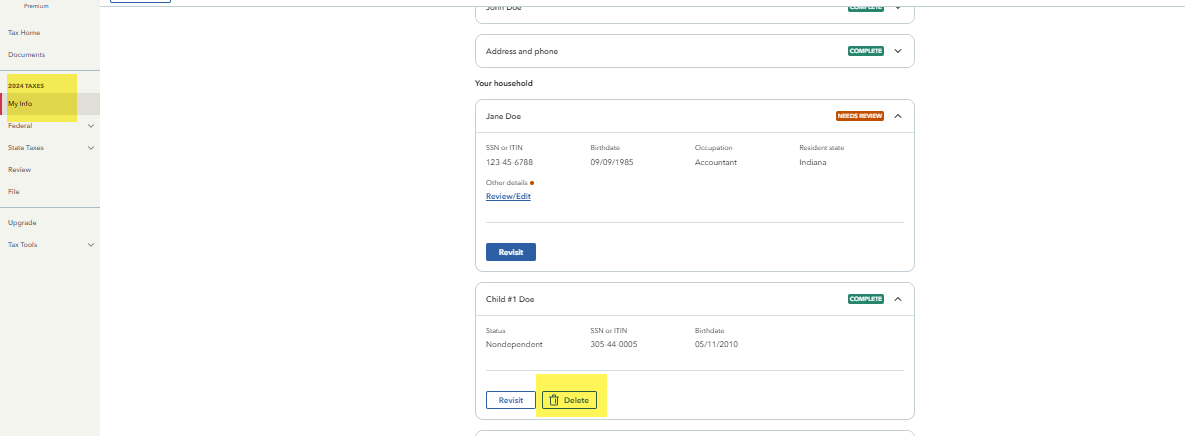Click the 2024 TAXES sidebar heading
Viewport: 1185px width, 436px height.
click(x=26, y=86)
